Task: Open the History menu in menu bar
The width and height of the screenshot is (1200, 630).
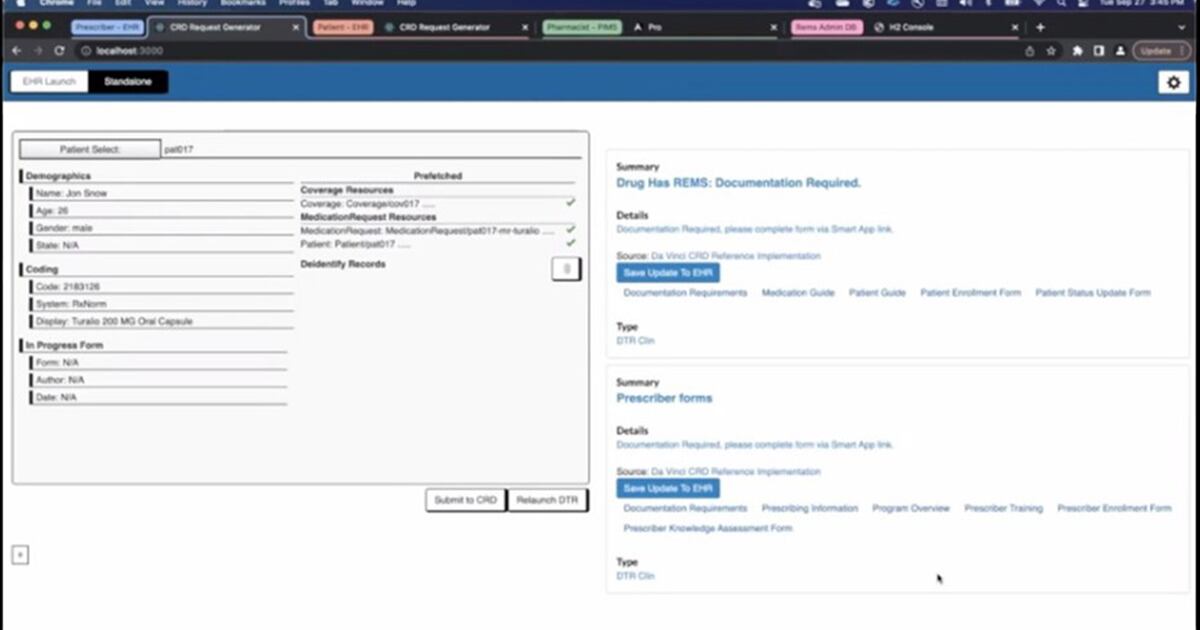Action: (192, 3)
